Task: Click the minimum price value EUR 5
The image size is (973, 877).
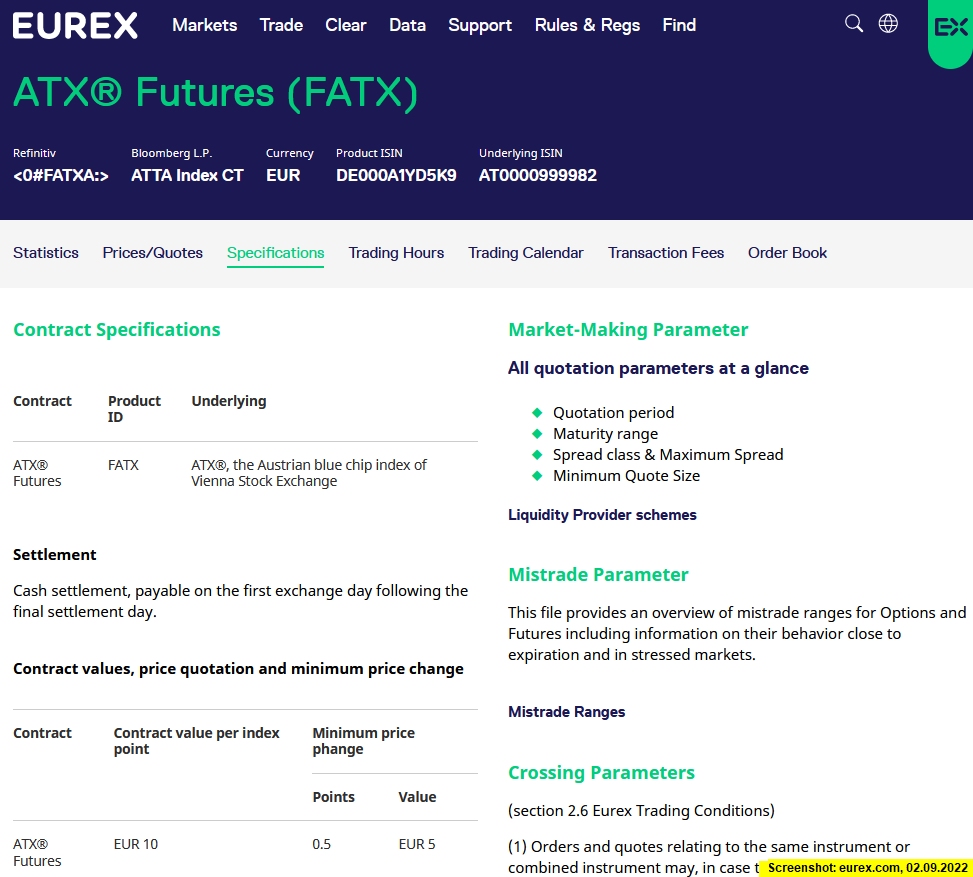Action: (417, 844)
